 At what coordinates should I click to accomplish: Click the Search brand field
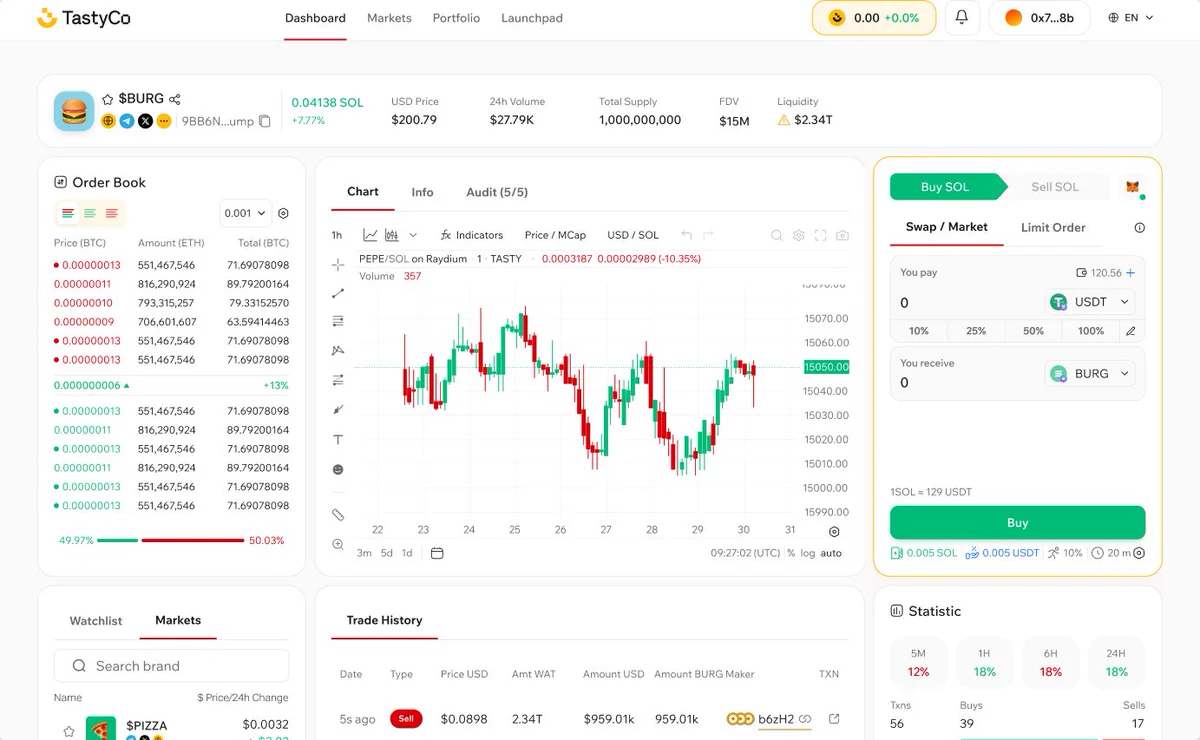tap(171, 666)
